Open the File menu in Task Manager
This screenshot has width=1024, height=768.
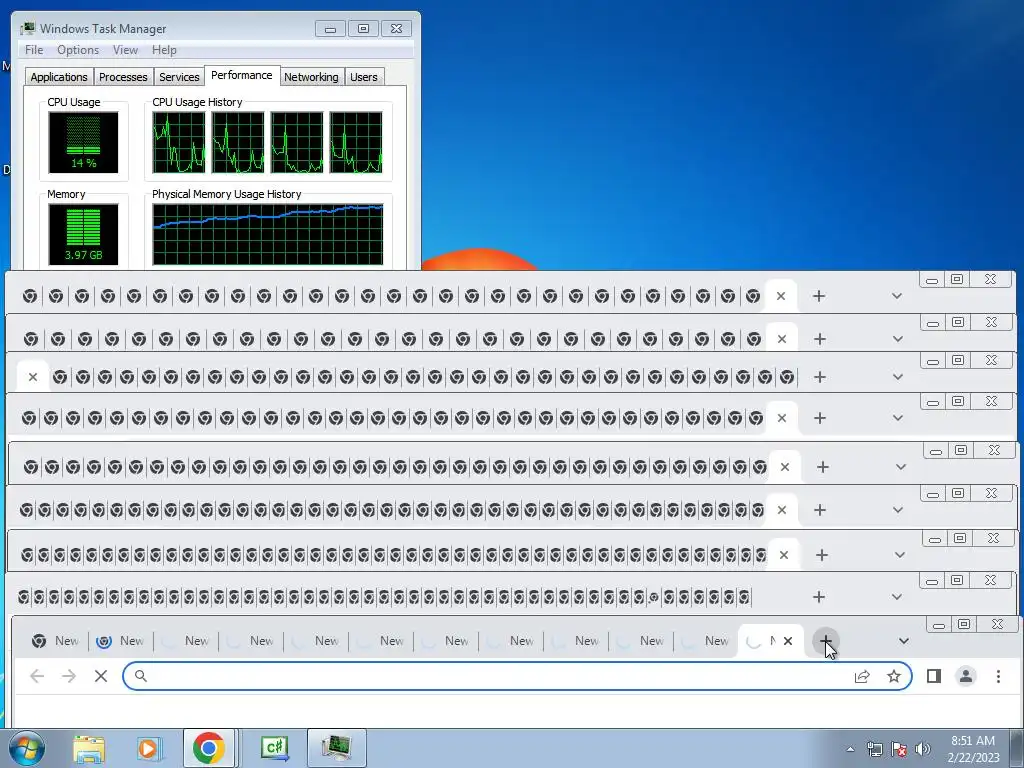coord(34,50)
